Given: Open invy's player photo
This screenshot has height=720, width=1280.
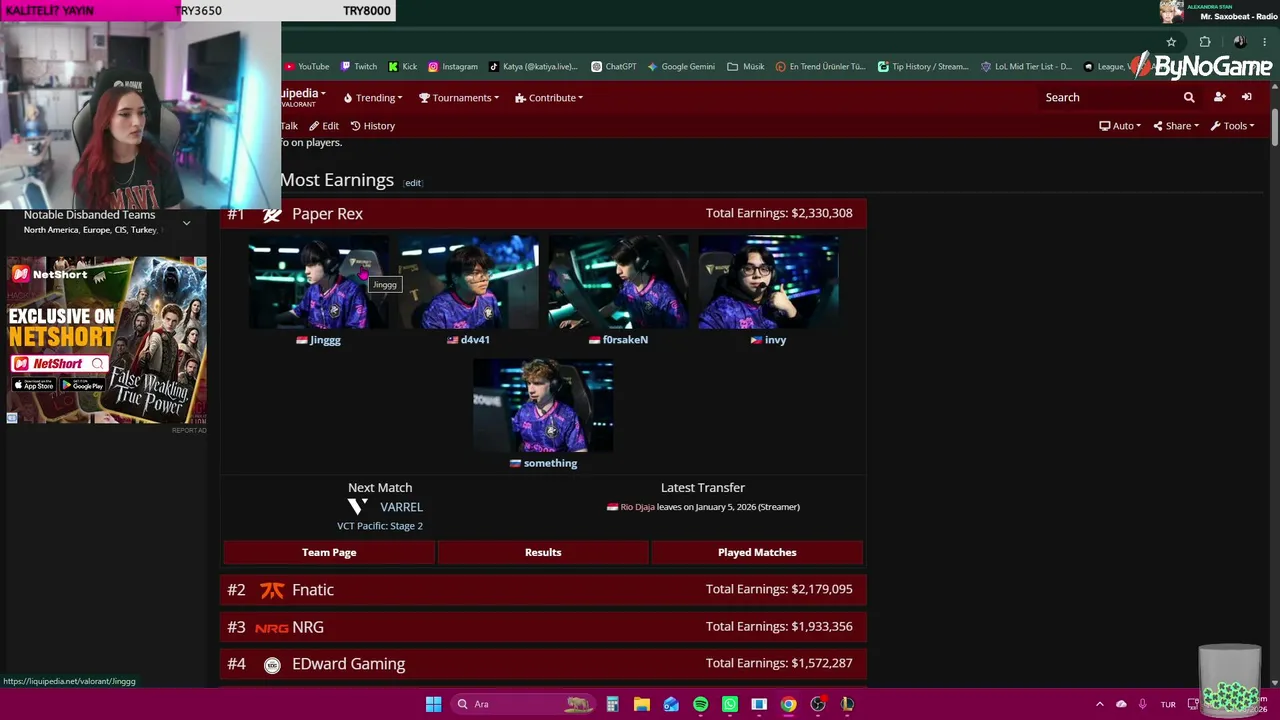Looking at the screenshot, I should (768, 282).
